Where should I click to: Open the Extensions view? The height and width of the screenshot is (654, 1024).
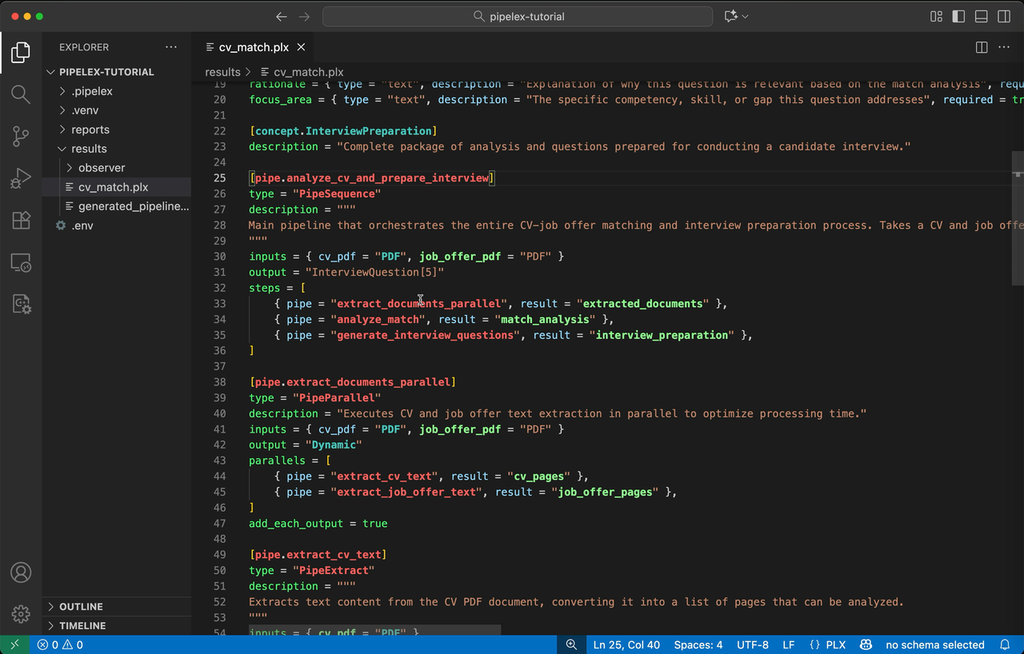click(20, 221)
